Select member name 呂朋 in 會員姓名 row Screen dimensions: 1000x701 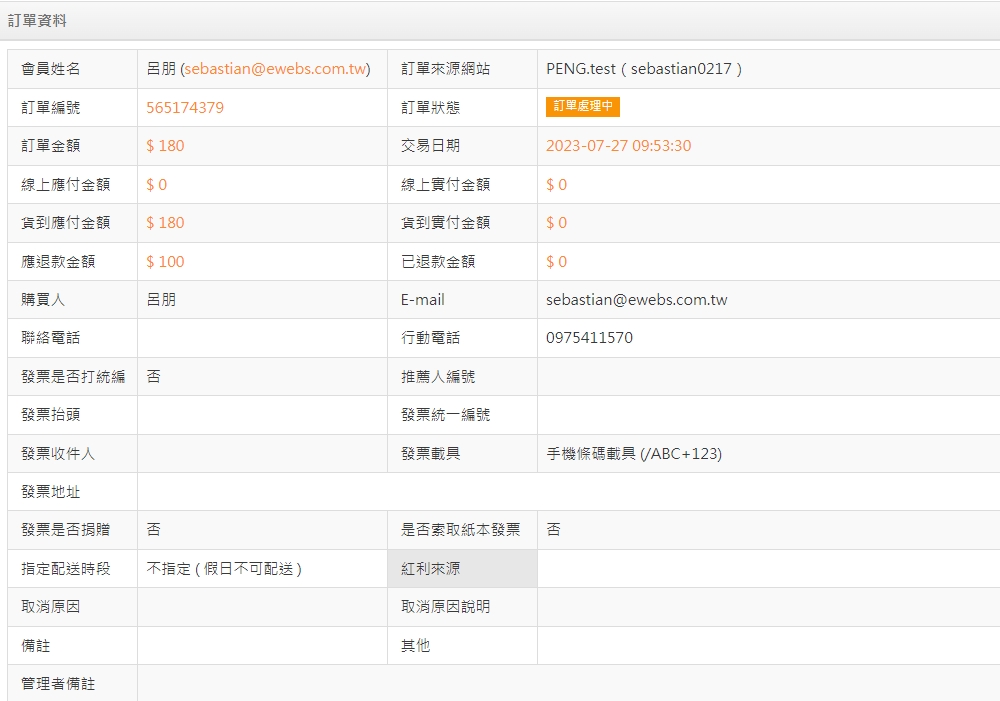click(161, 69)
